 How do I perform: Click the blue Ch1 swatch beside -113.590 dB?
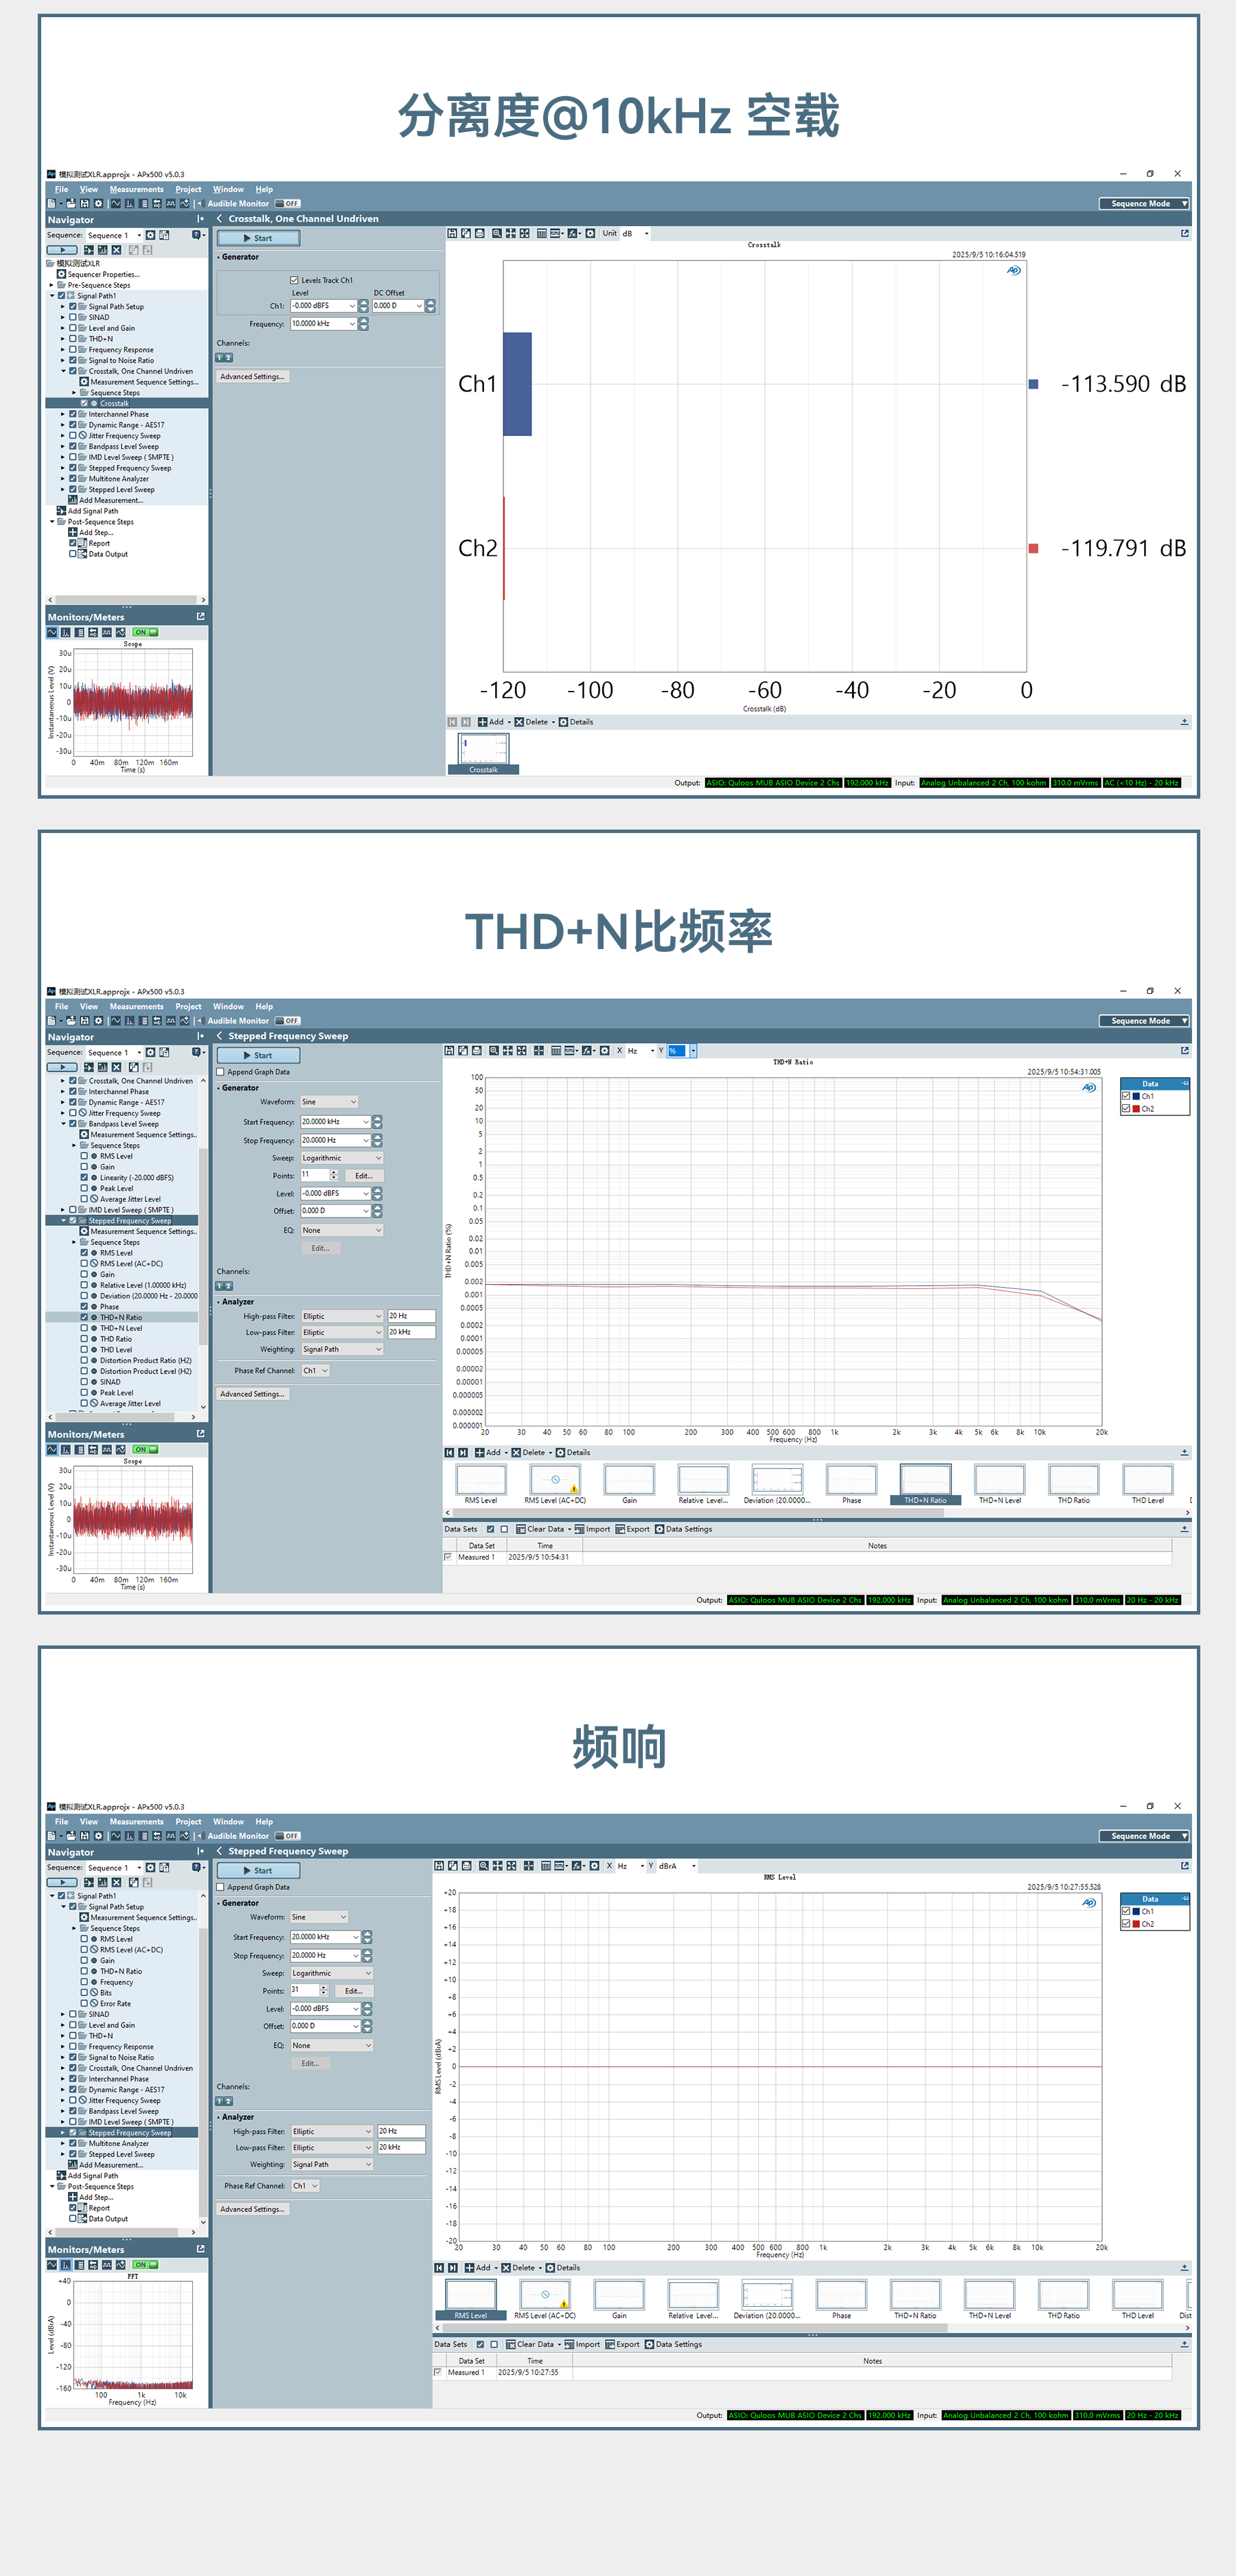click(1033, 384)
